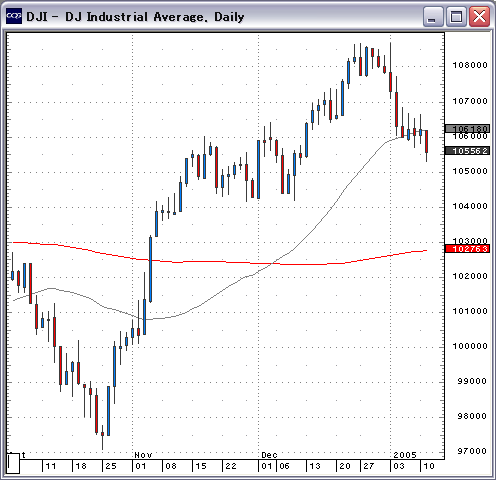496x480 pixels.
Task: Click the 98000 price axis label
Action: [472, 416]
